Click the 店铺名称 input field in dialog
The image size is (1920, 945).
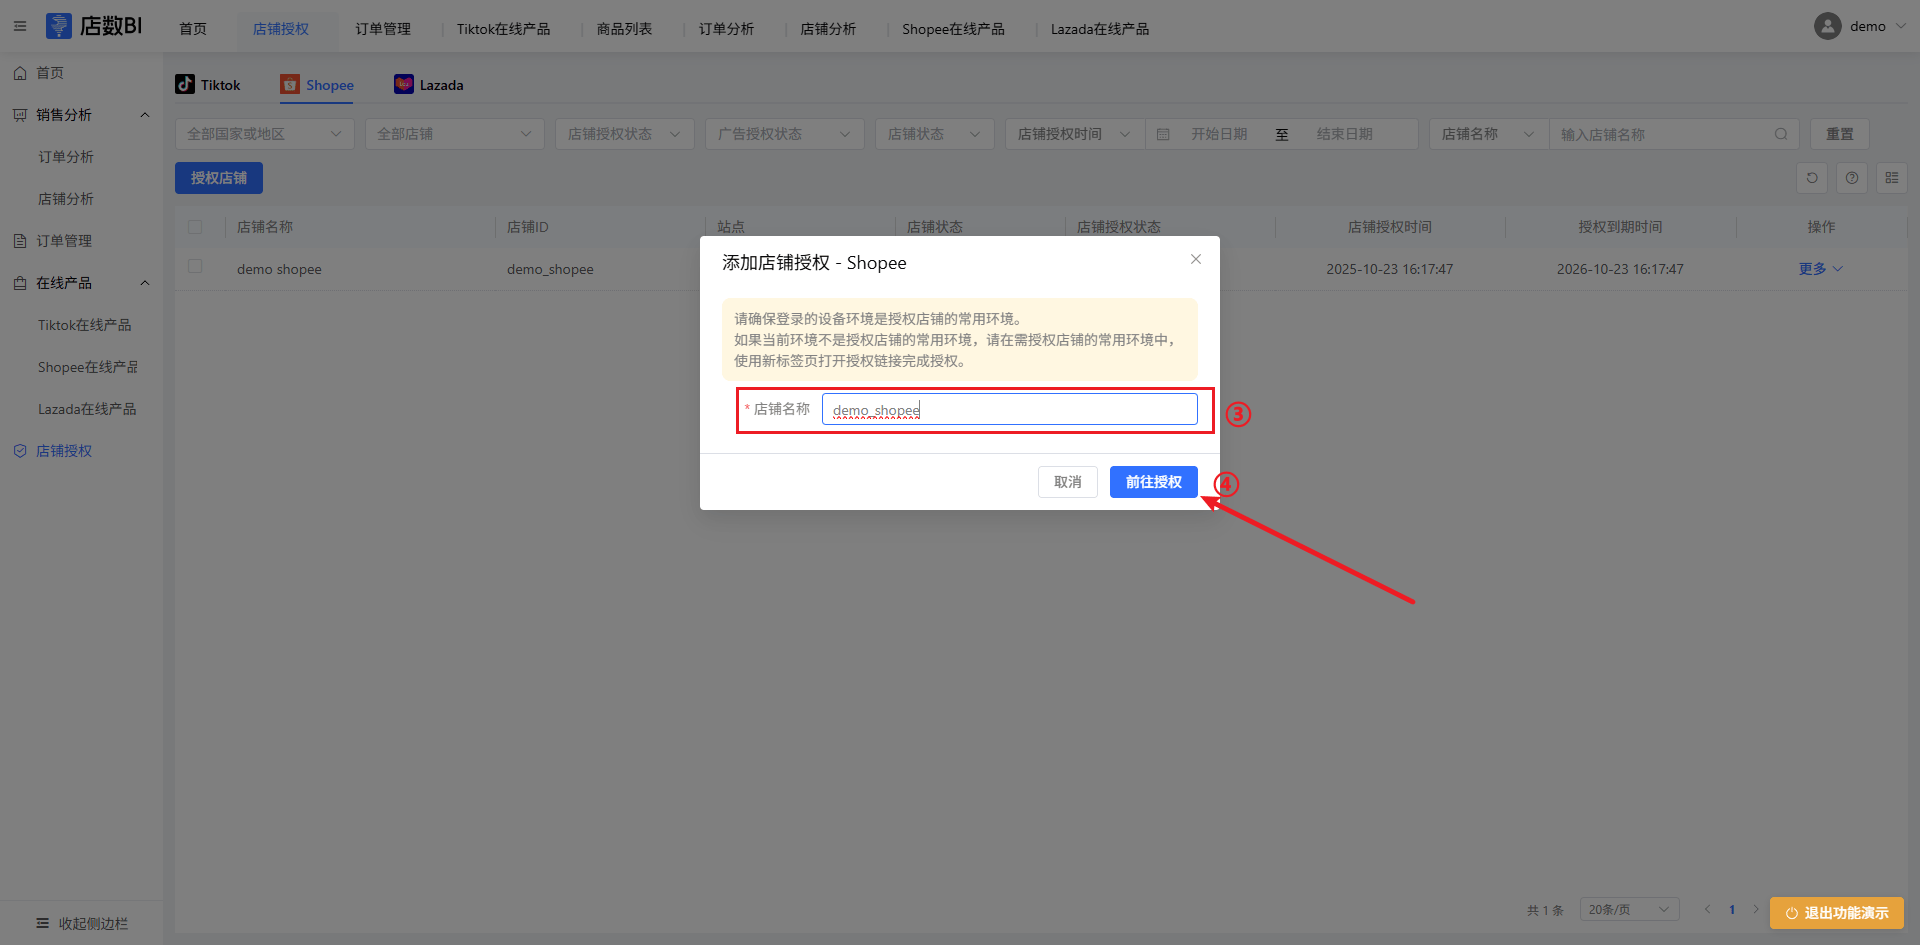coord(1009,410)
